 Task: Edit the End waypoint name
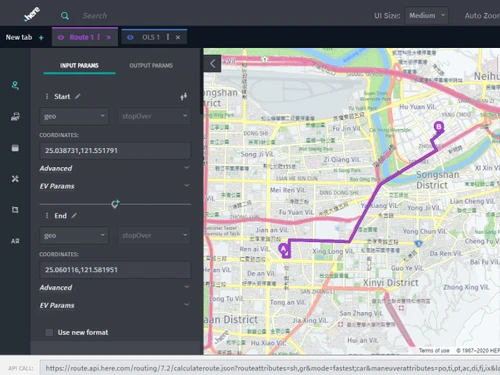click(74, 216)
